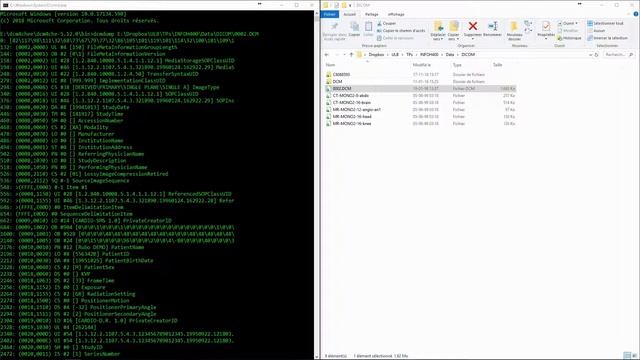Open the new item dropdown in Nouveau group

pyautogui.click(x=528, y=23)
